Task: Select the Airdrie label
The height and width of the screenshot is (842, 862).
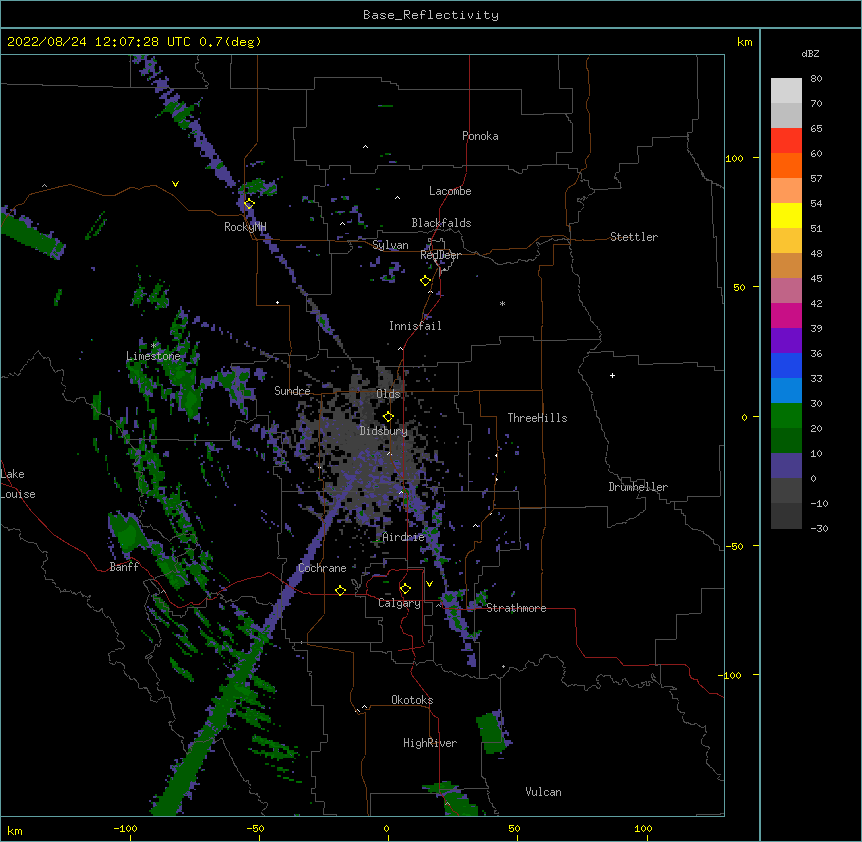Action: coord(404,537)
